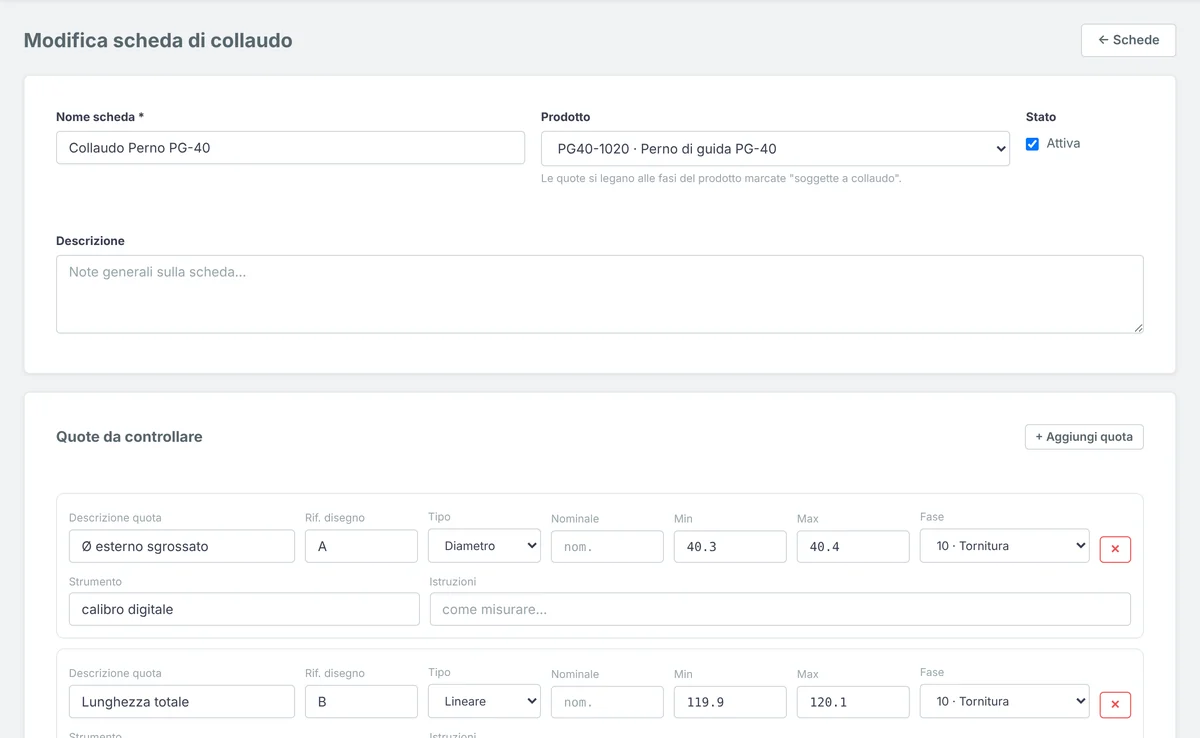Viewport: 1200px width, 738px height.
Task: Click the Istruzioni field of first quota
Action: (x=780, y=609)
